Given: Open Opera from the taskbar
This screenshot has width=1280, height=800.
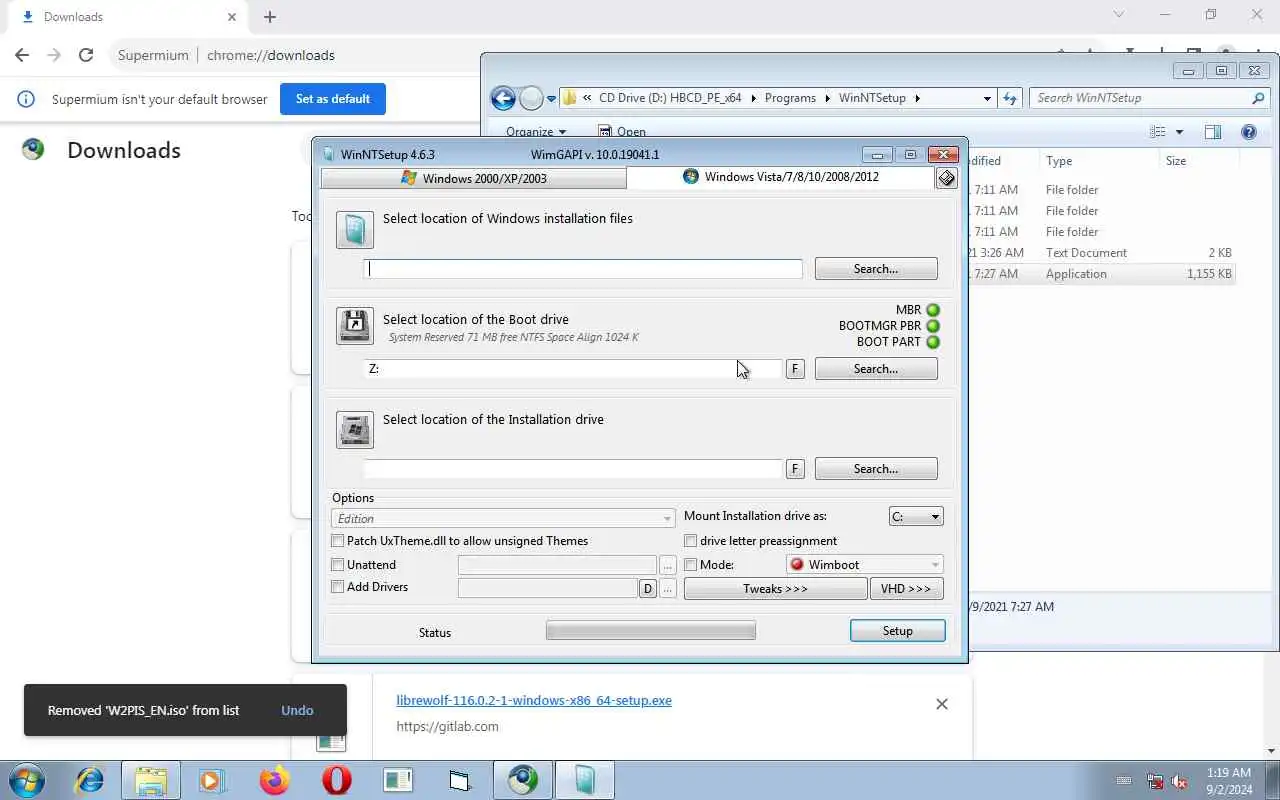Looking at the screenshot, I should [x=337, y=780].
